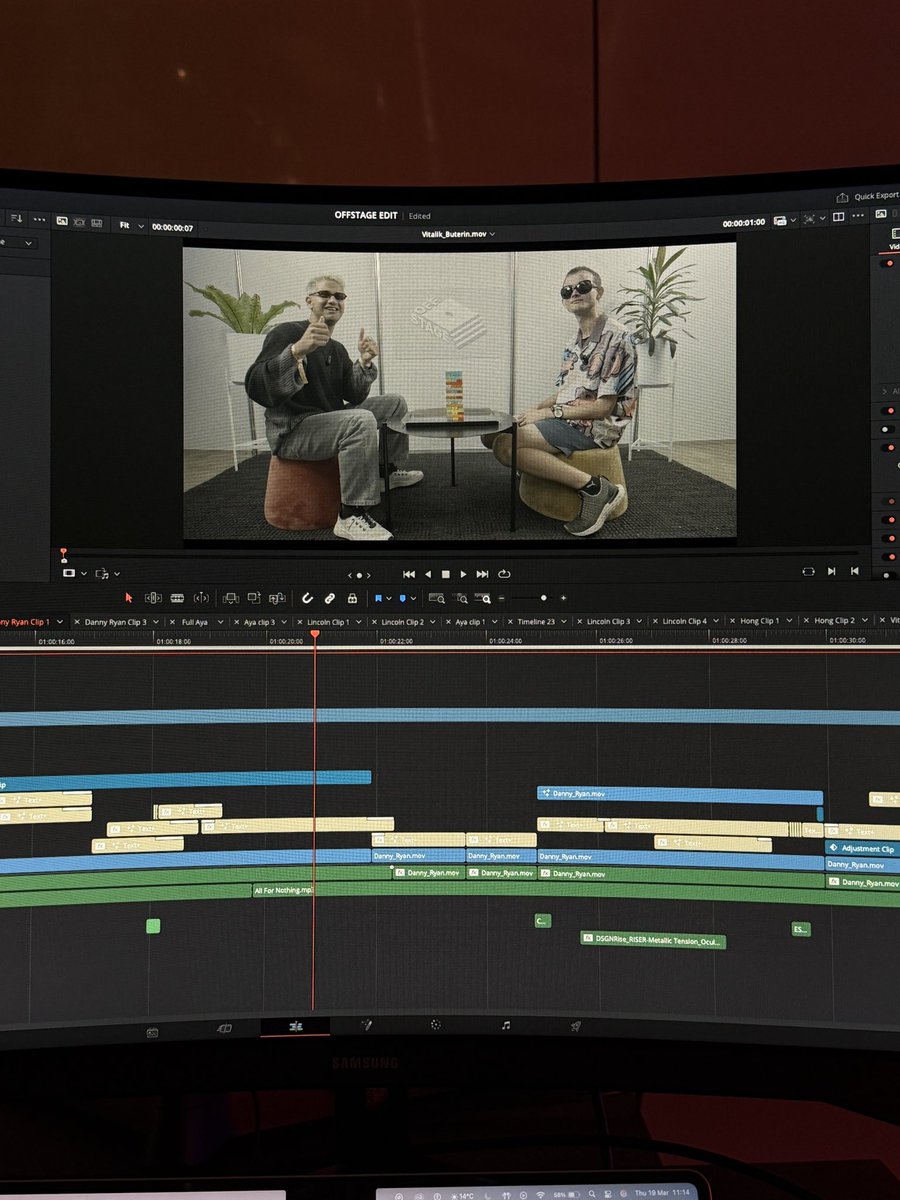The height and width of the screenshot is (1200, 900).
Task: Click the timeline zoom minus button
Action: click(x=503, y=598)
